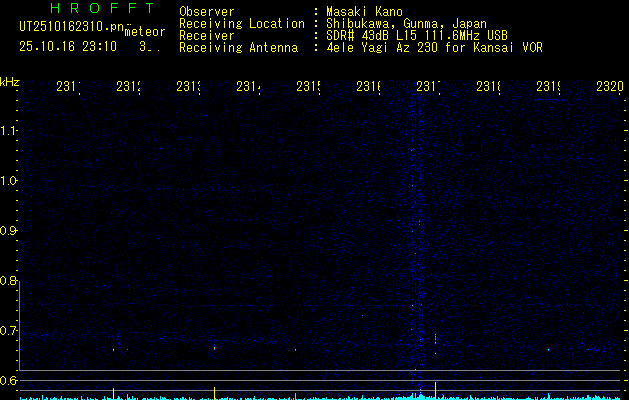Select the timestamp 25.10.16 23:10

coord(68,47)
